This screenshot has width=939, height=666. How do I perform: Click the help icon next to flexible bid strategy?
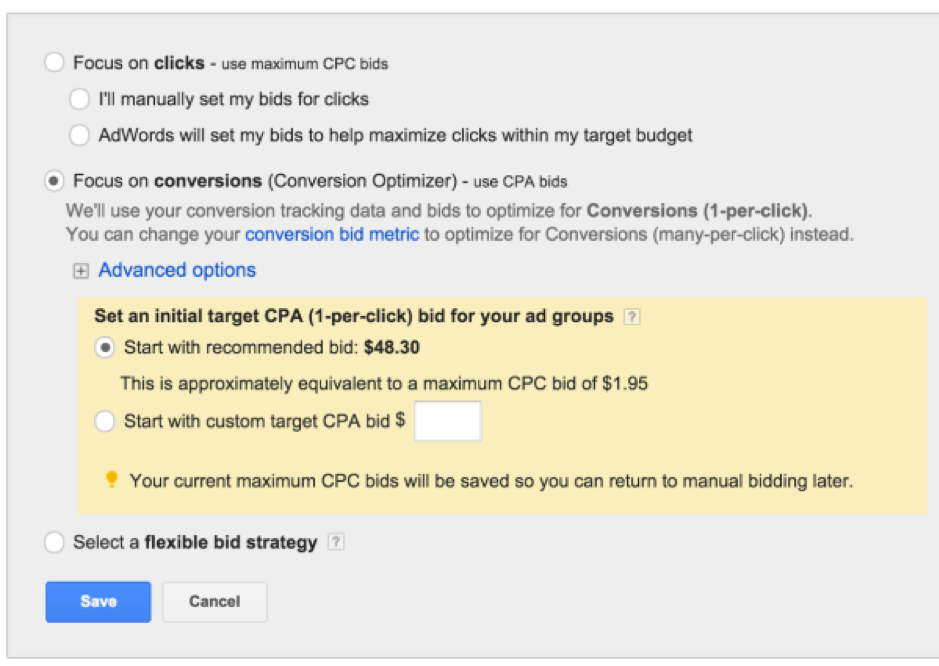click(336, 542)
